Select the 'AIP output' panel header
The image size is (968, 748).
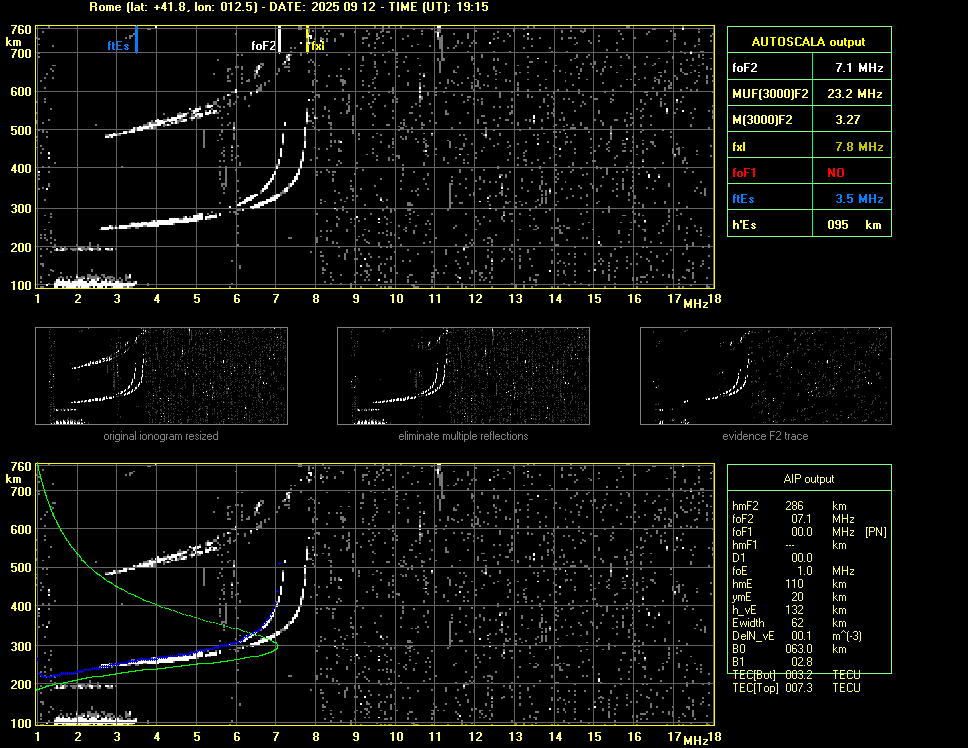pyautogui.click(x=809, y=479)
